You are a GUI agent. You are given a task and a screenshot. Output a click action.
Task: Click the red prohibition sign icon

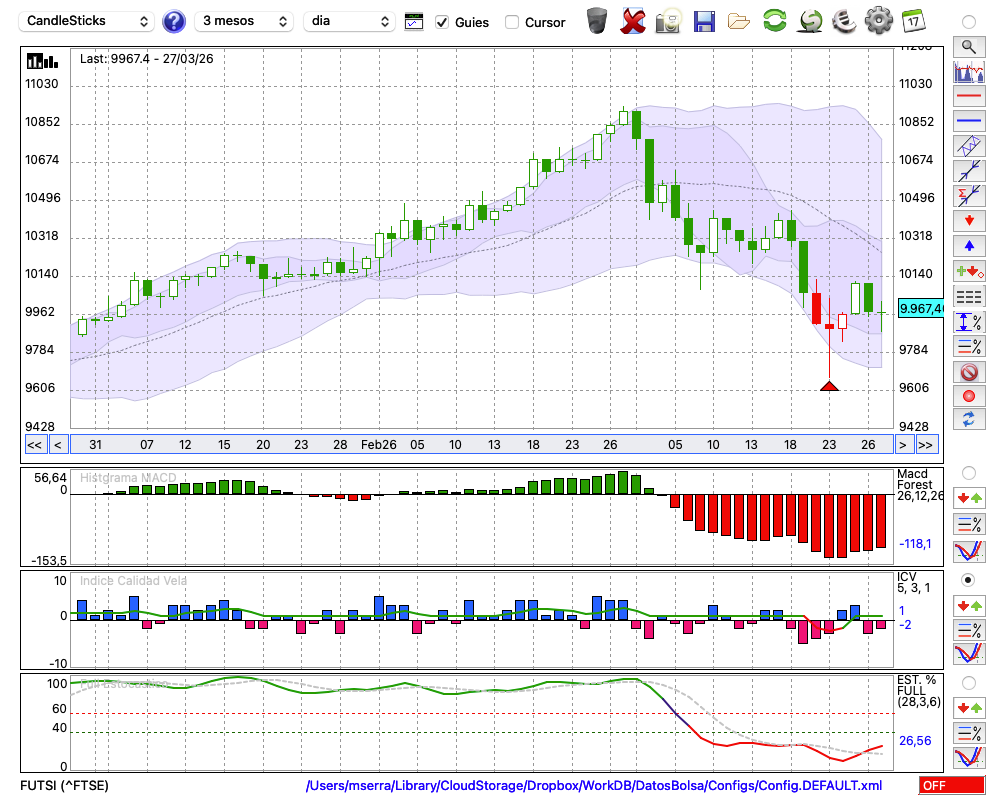(969, 371)
